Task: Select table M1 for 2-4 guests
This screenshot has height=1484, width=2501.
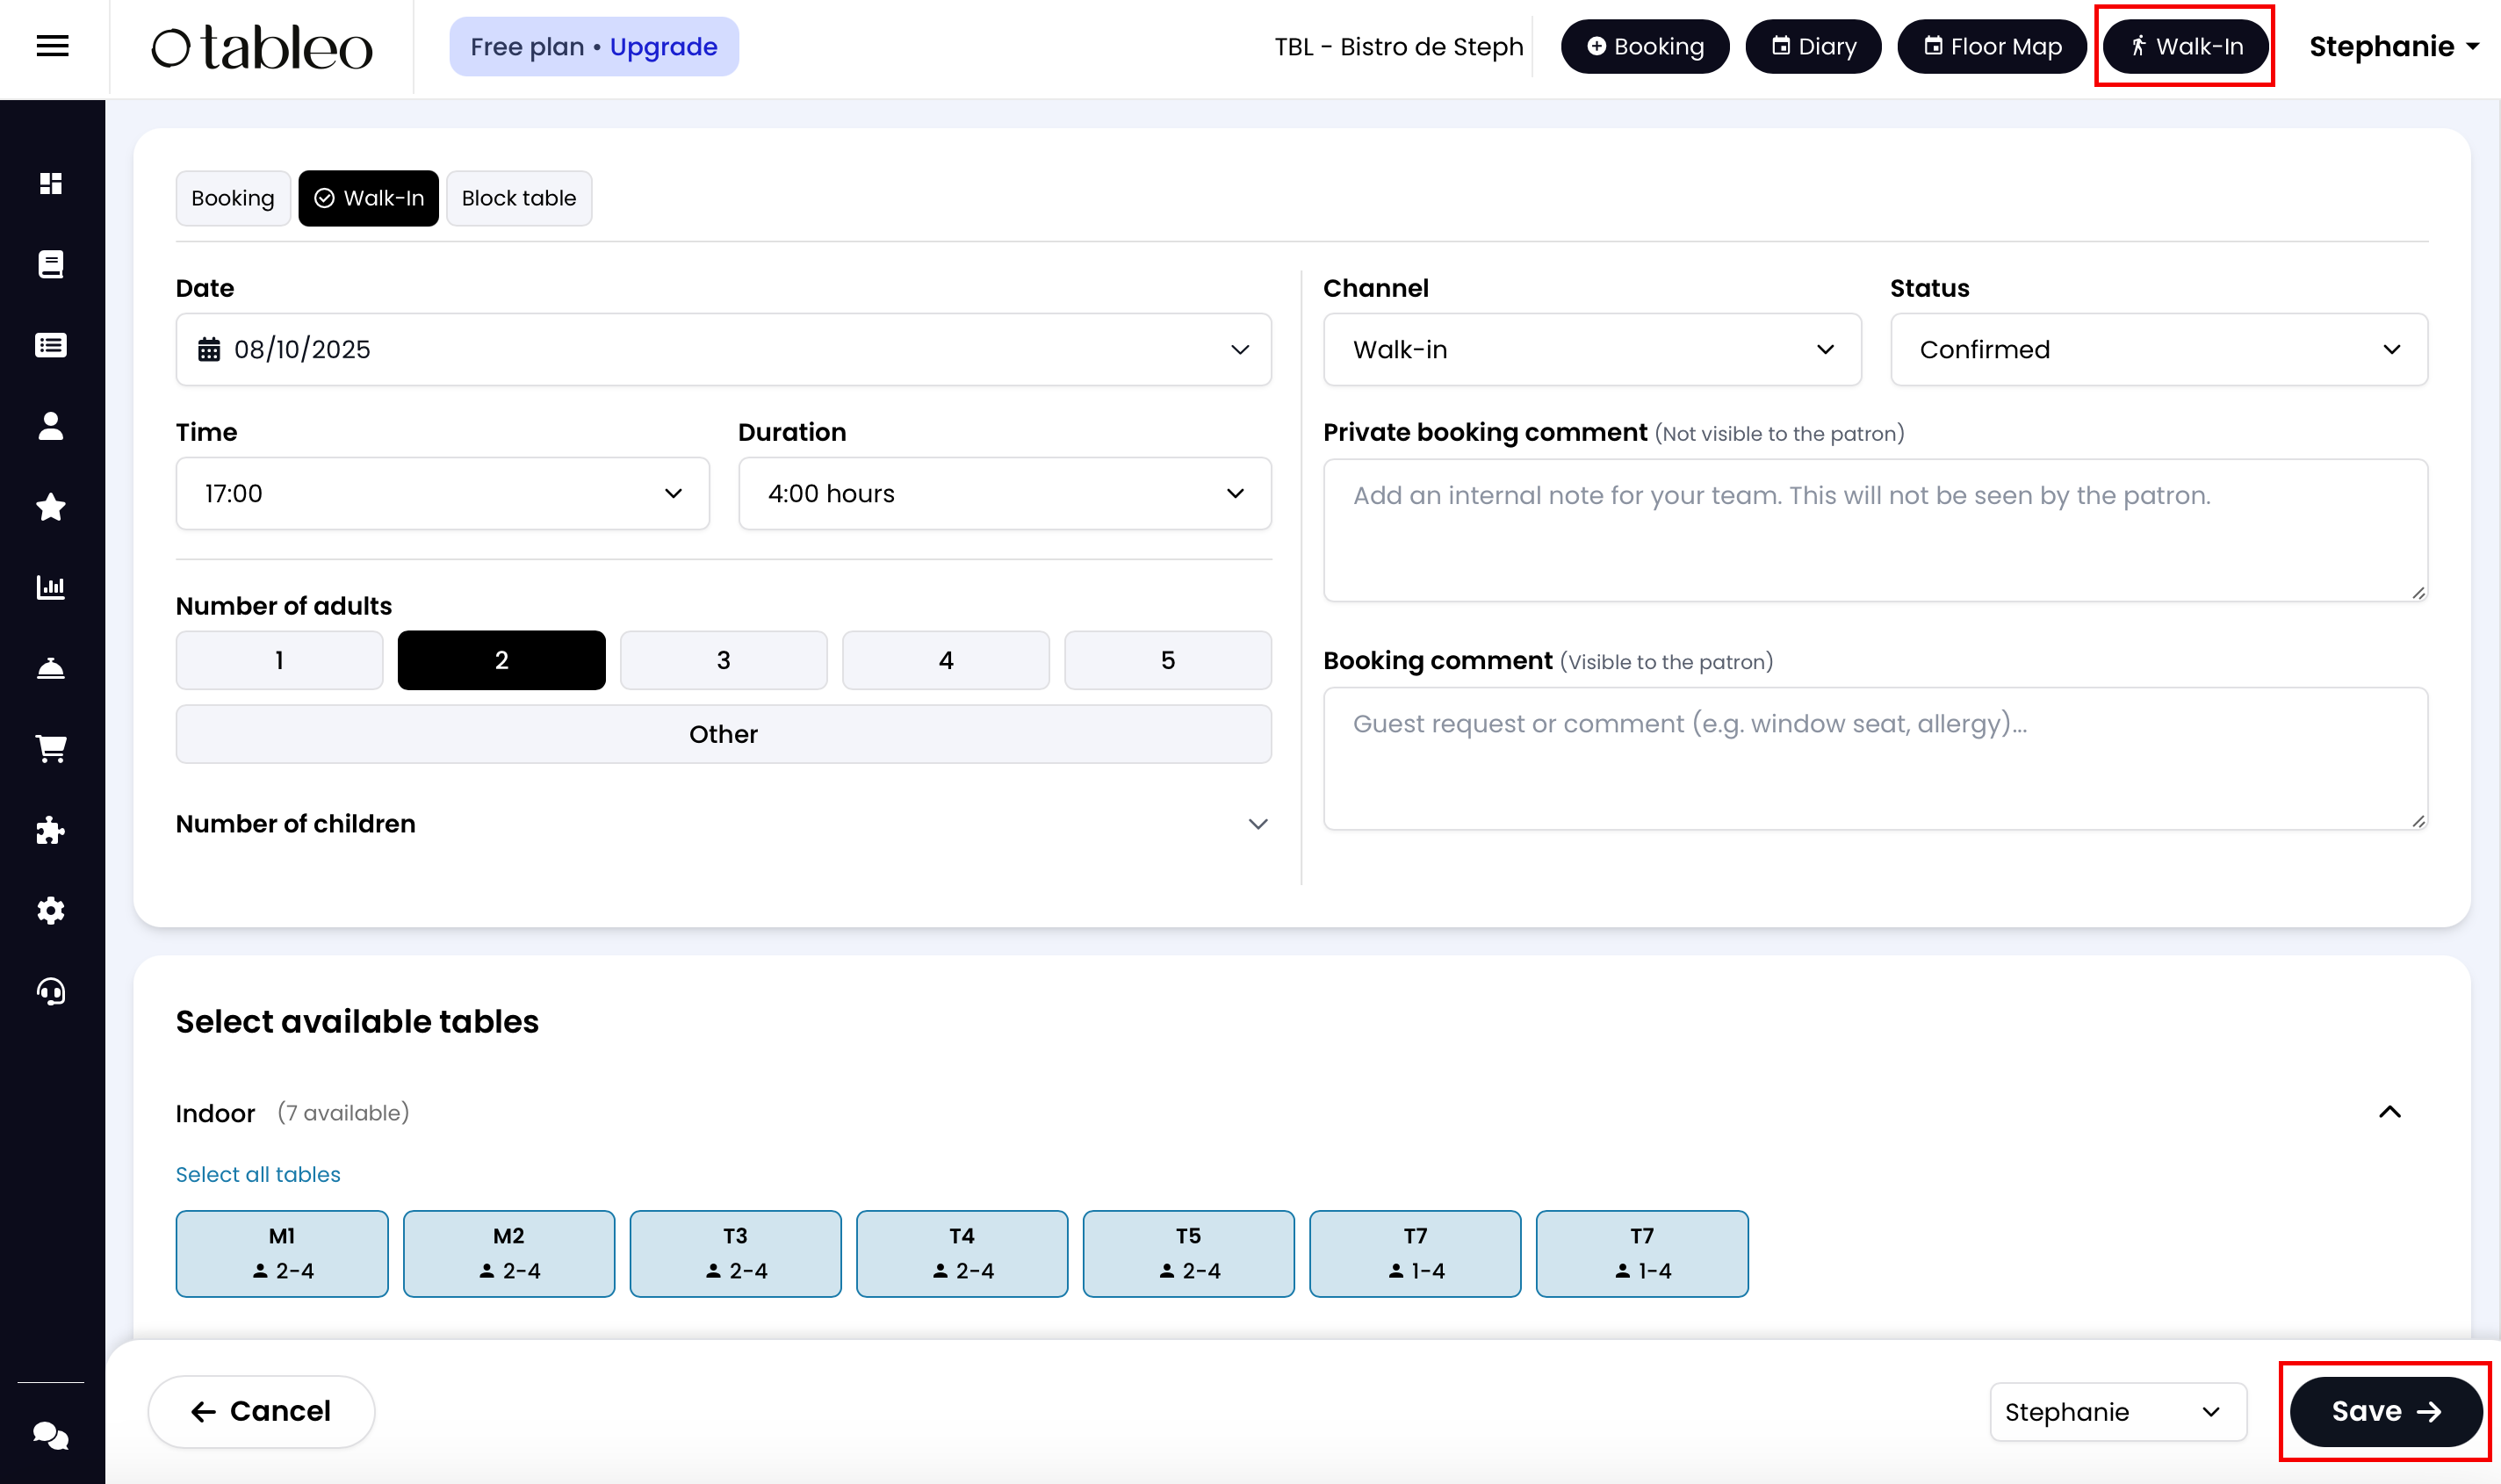Action: 282,1253
